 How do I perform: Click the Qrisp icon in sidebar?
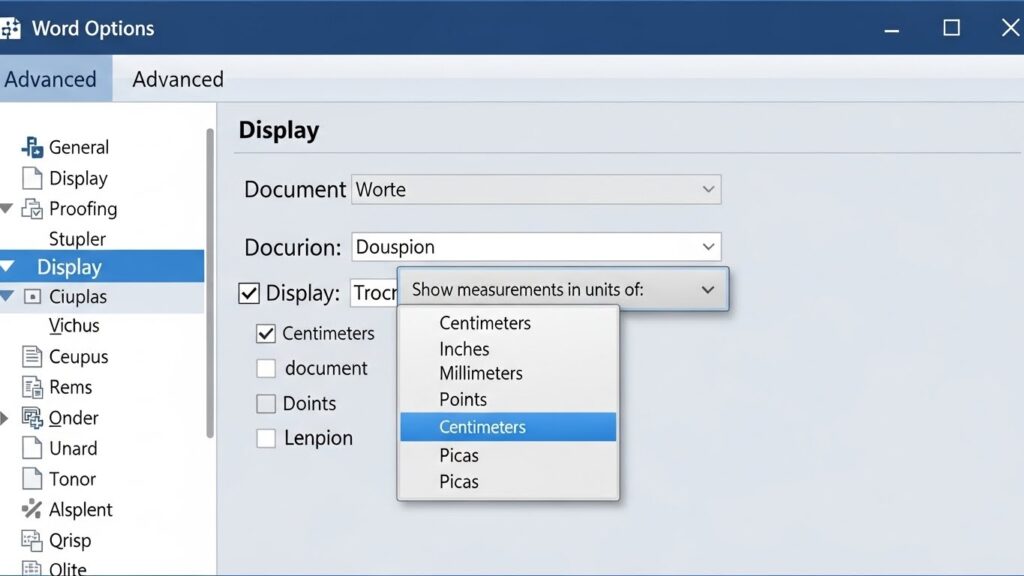pyautogui.click(x=32, y=541)
